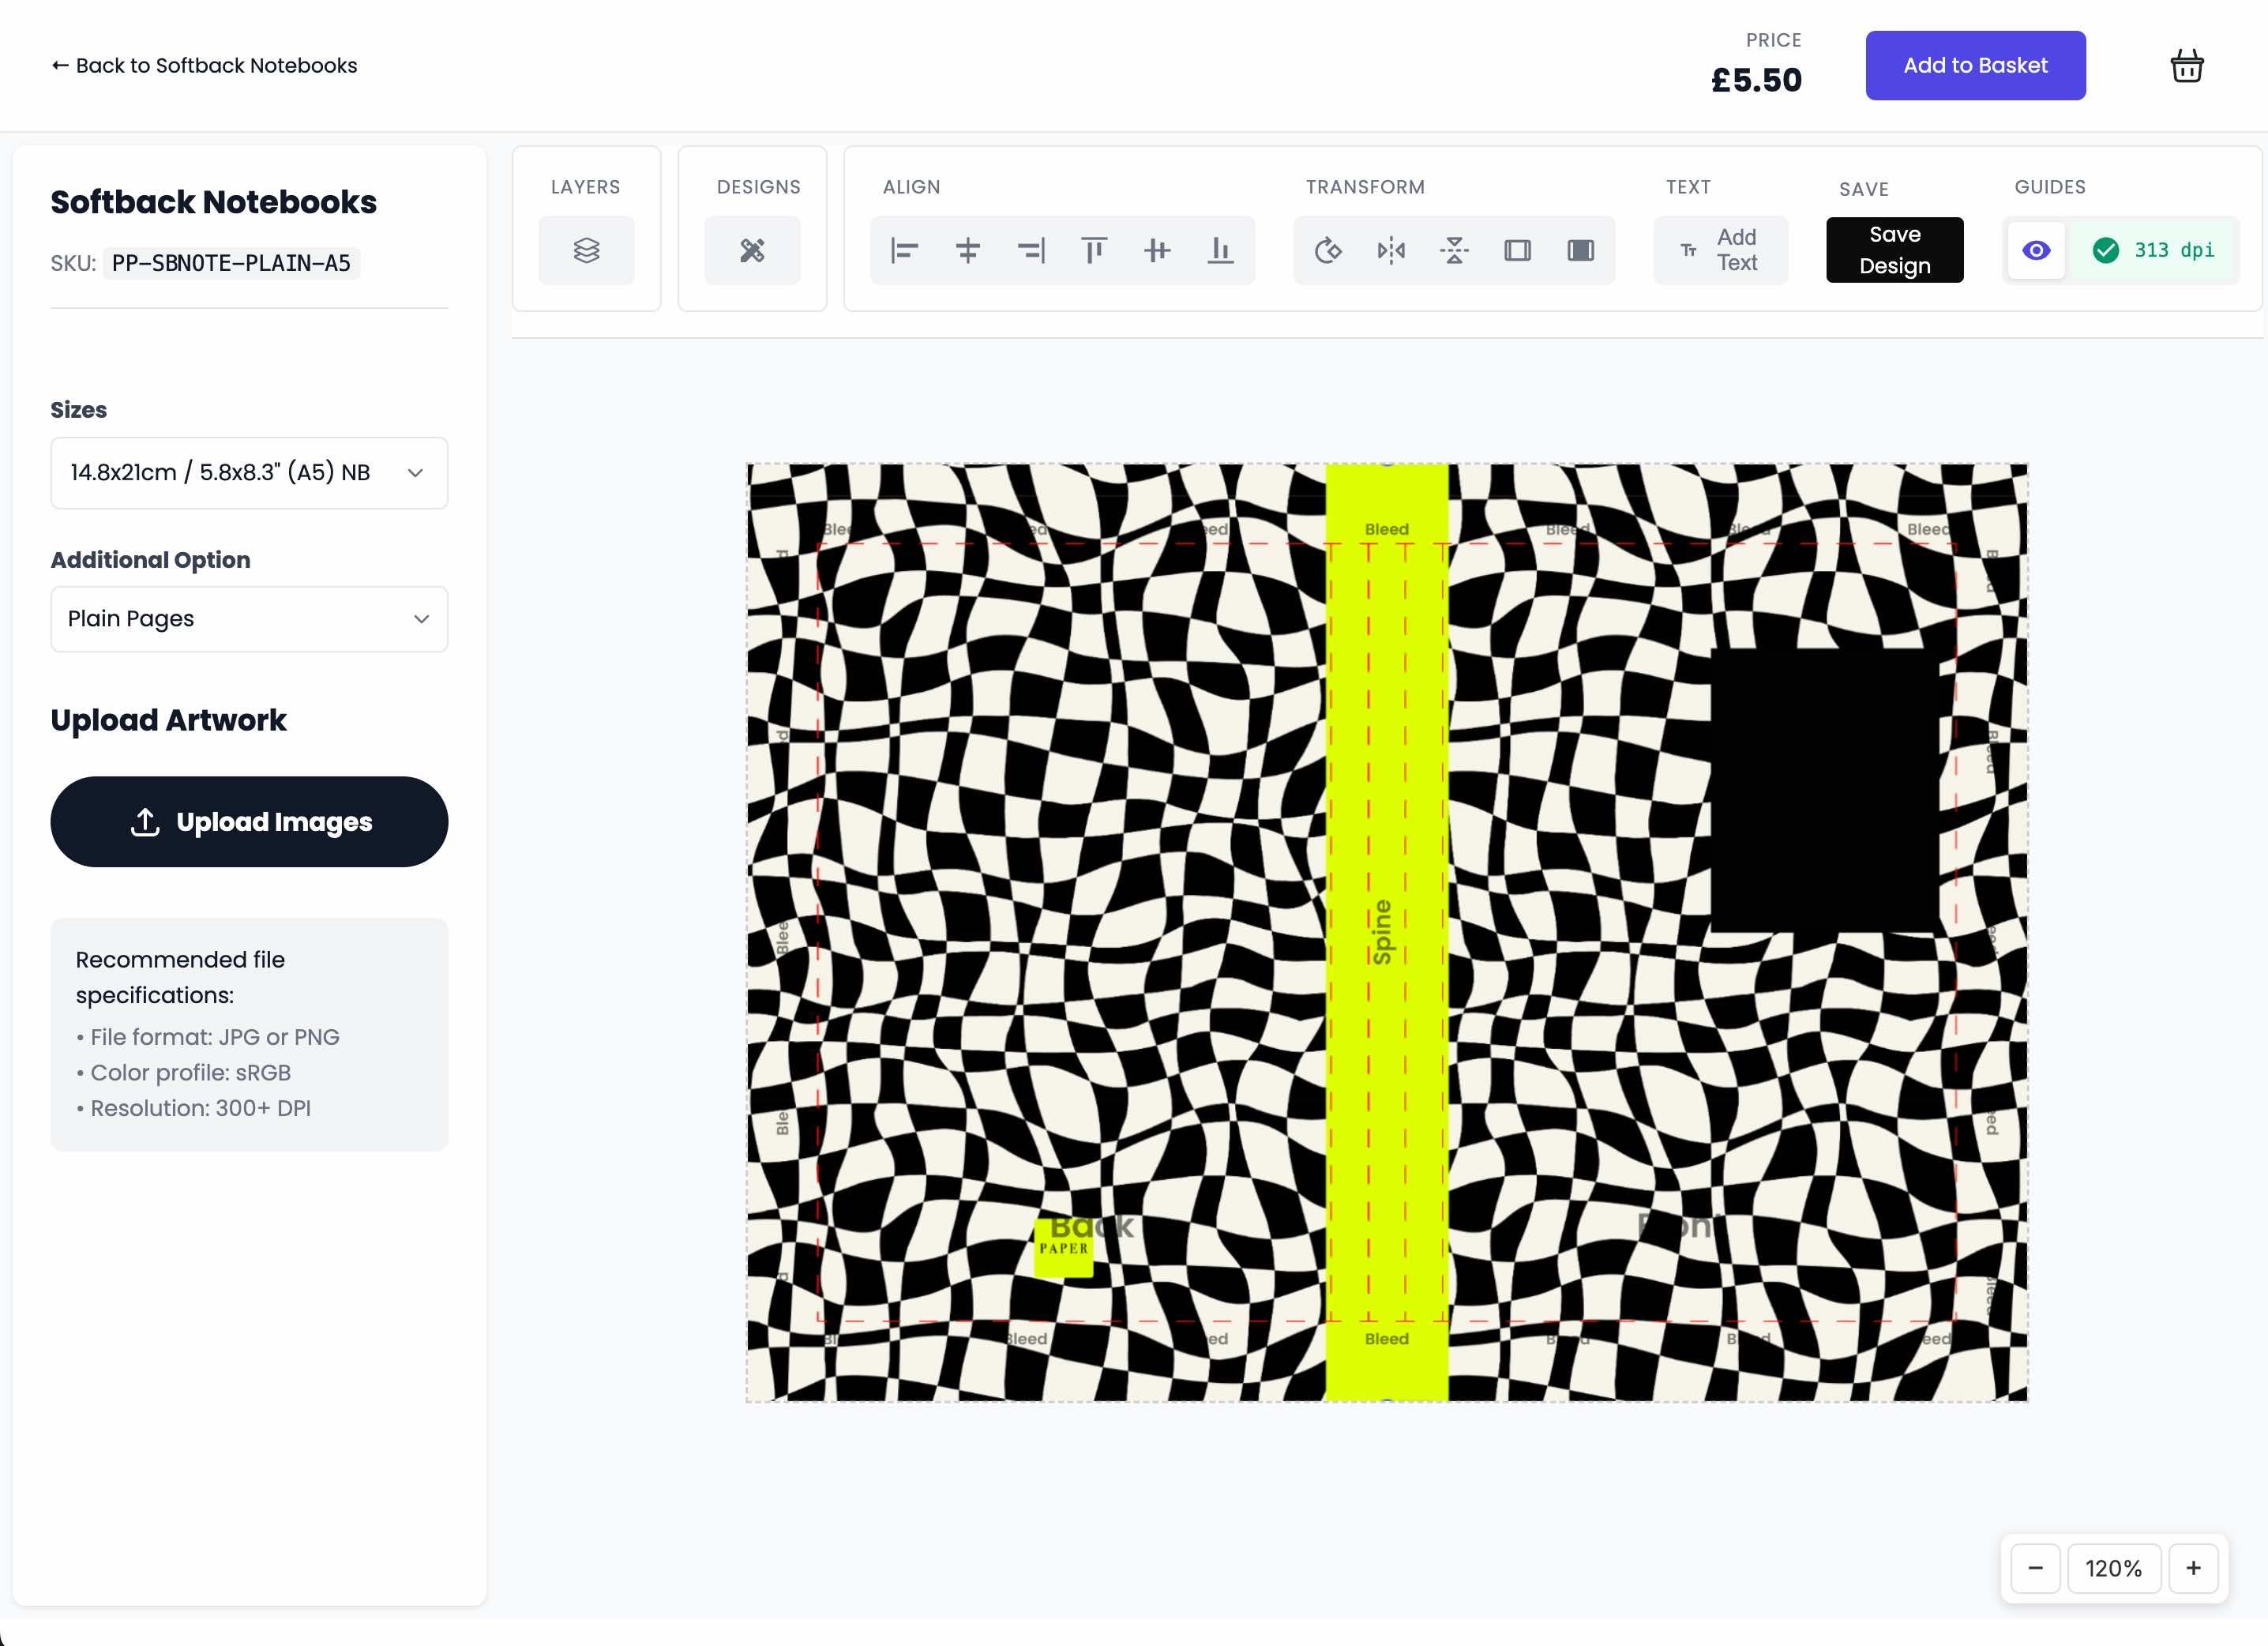Go back to Softback Notebooks
This screenshot has width=2268, height=1646.
pyautogui.click(x=203, y=65)
